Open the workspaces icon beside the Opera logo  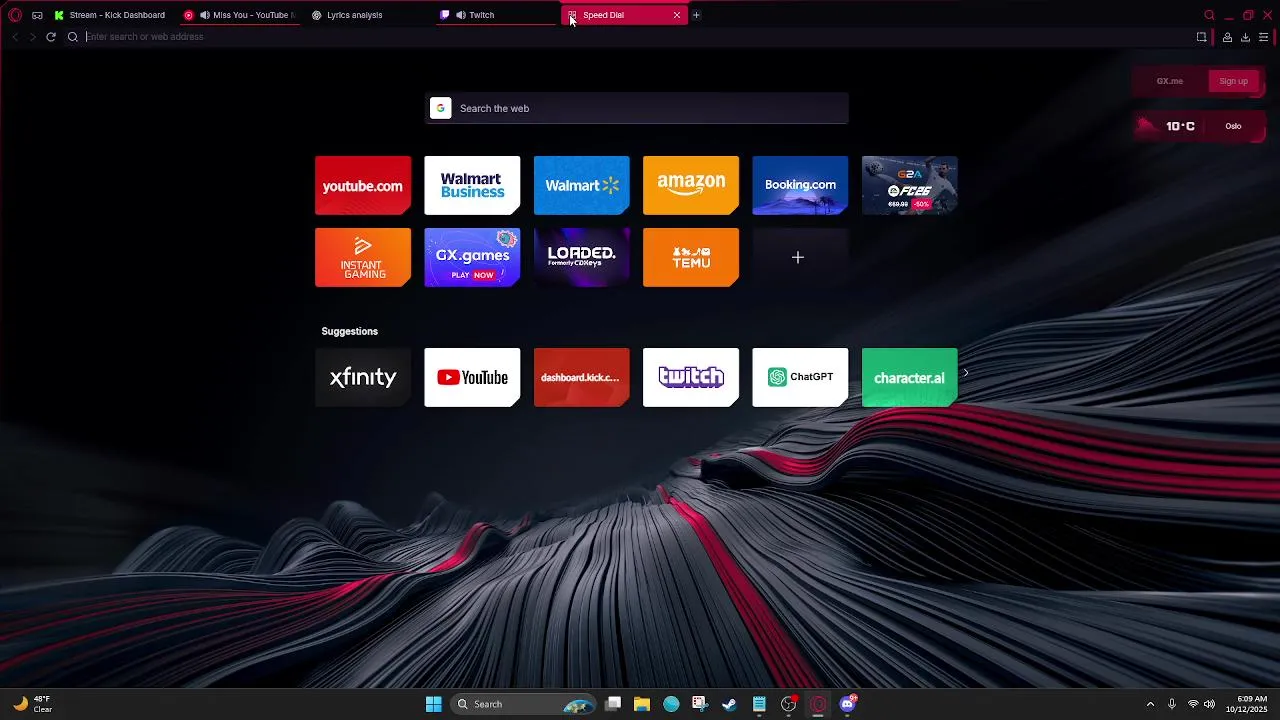[37, 15]
